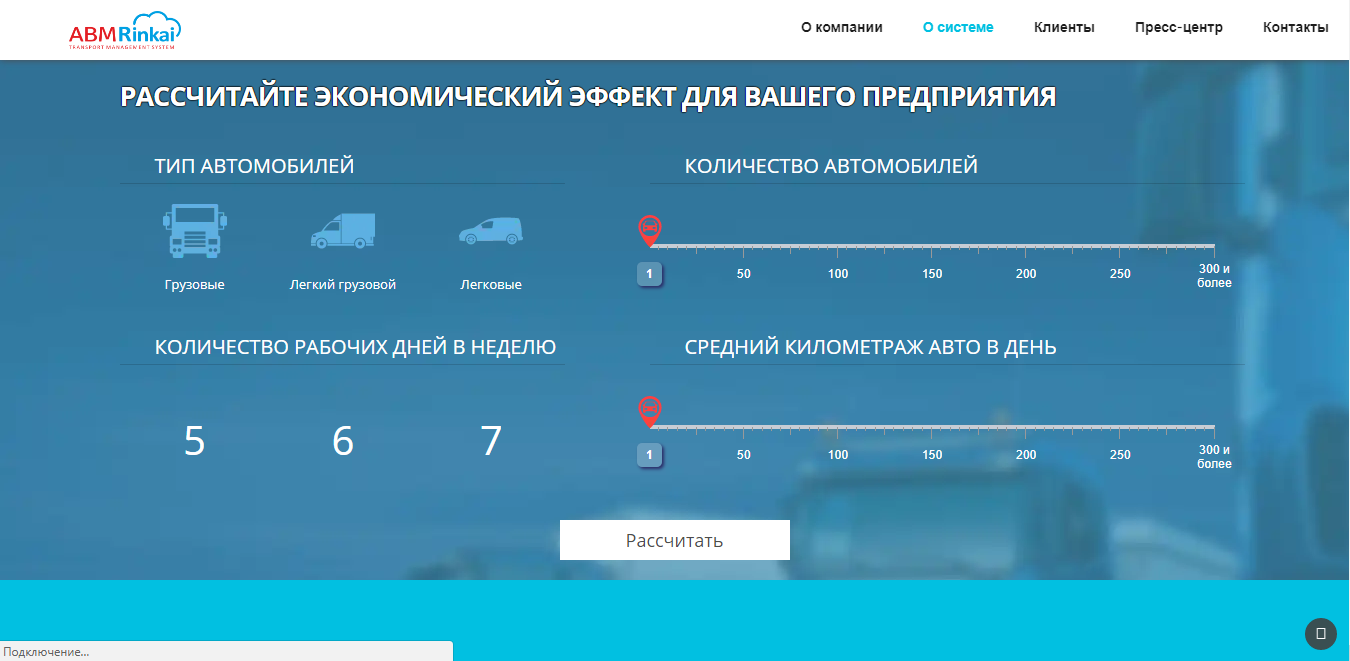
Task: Select the Грузовые truck icon
Action: tap(195, 231)
